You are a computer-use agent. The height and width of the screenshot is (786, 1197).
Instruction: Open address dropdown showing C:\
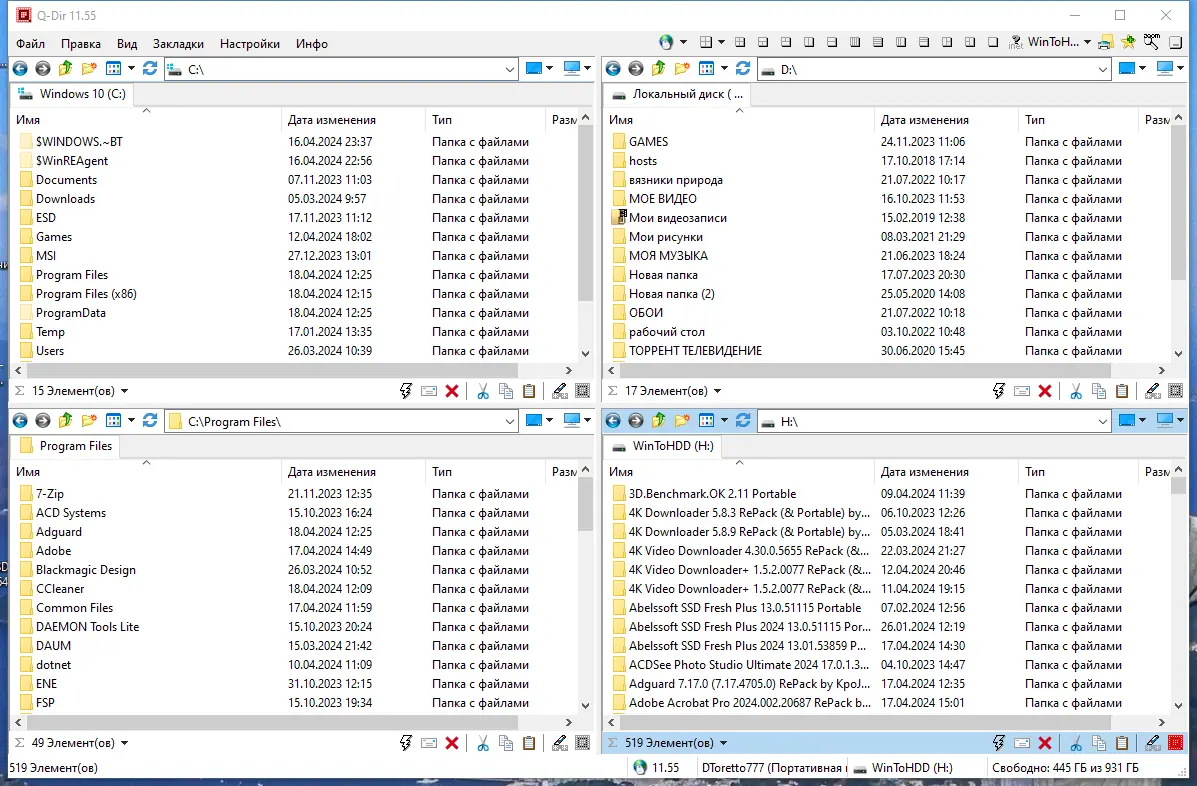[510, 69]
